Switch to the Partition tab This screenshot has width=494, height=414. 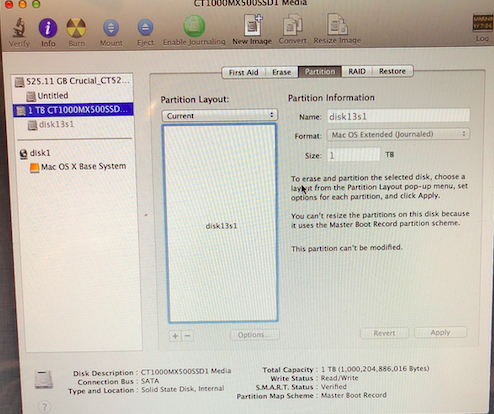320,72
